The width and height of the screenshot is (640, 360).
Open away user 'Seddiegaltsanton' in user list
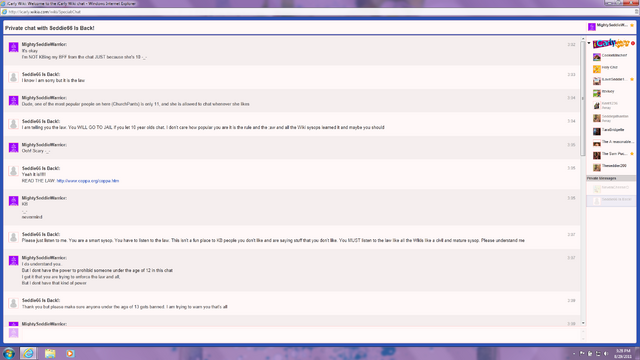pyautogui.click(x=611, y=118)
